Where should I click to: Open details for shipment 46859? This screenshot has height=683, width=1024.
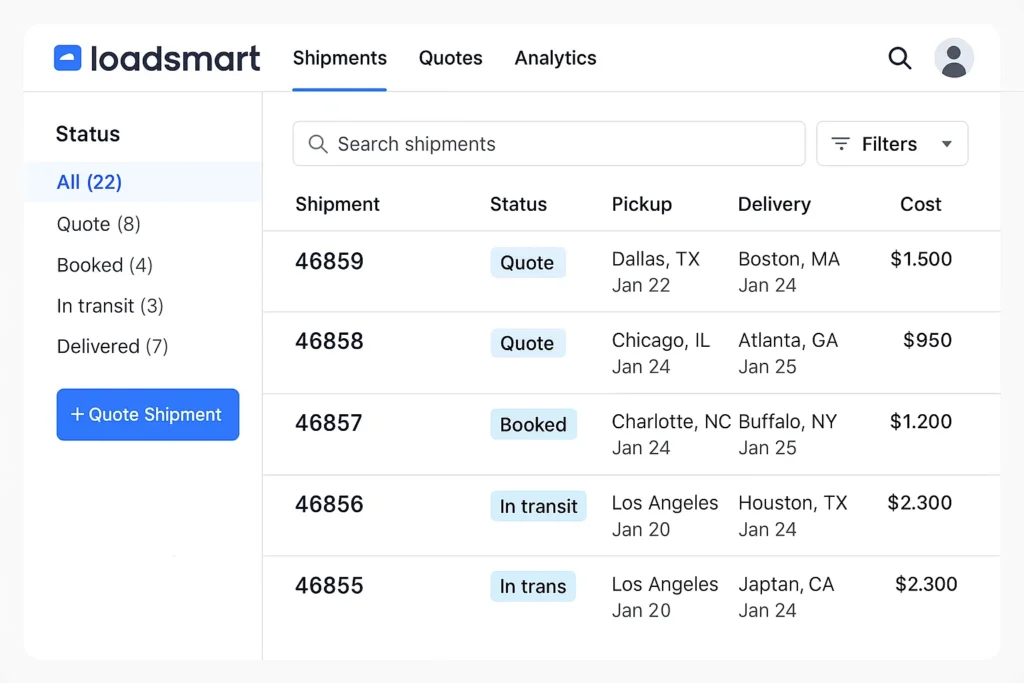click(329, 261)
